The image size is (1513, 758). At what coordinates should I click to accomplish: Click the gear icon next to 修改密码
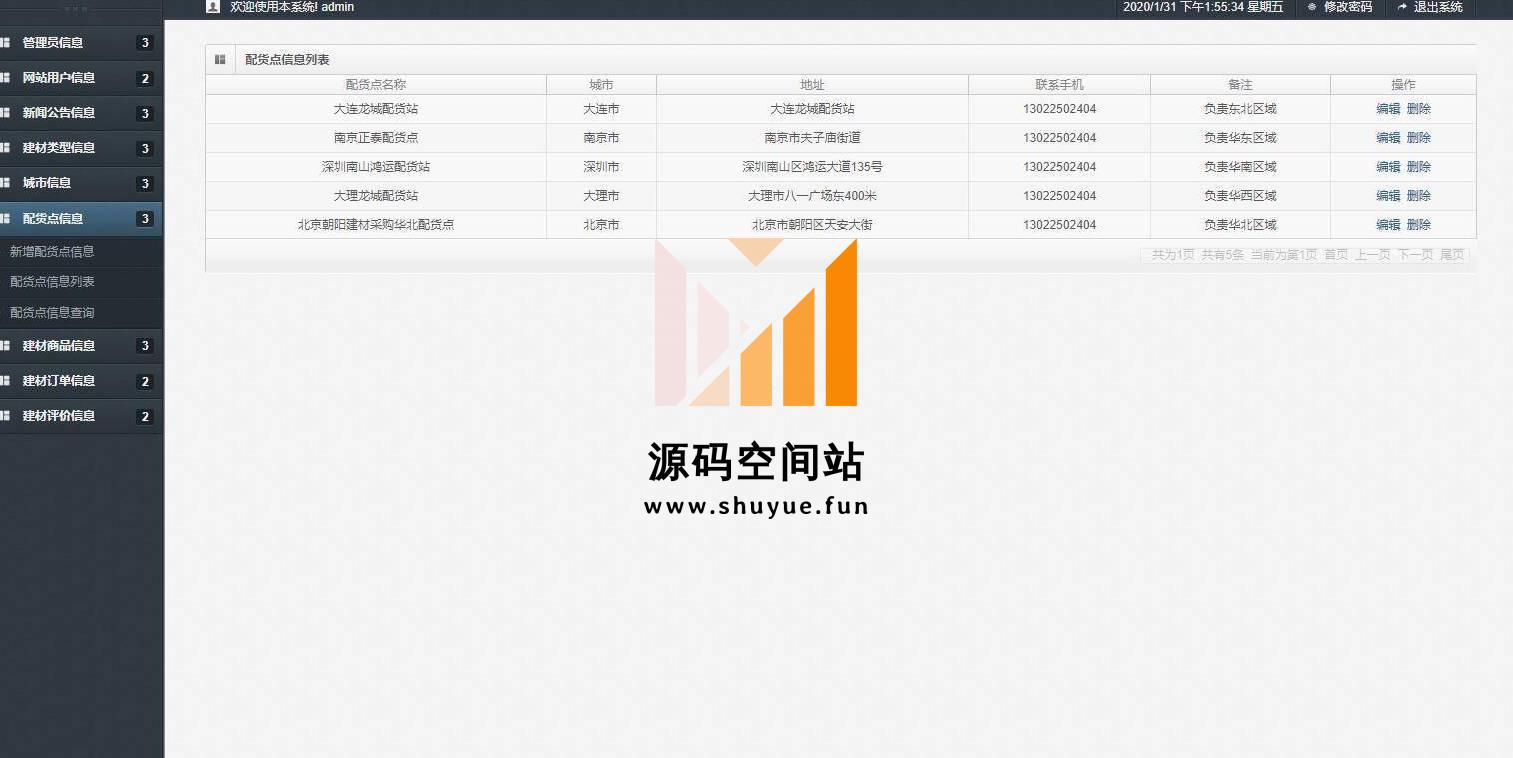(x=1312, y=7)
